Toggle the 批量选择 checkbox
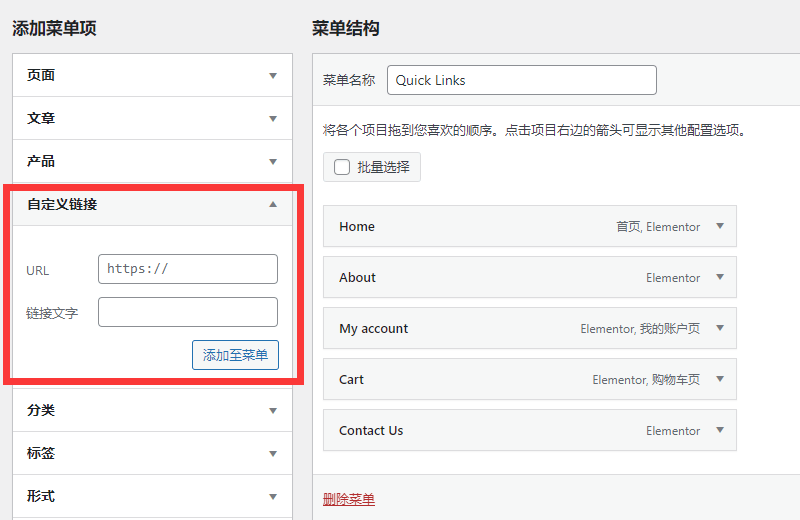The height and width of the screenshot is (520, 800). click(x=342, y=167)
